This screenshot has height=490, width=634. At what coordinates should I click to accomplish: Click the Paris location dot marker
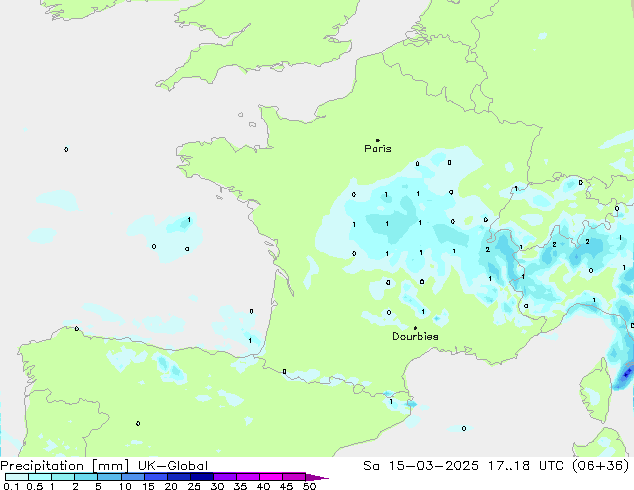coord(378,140)
